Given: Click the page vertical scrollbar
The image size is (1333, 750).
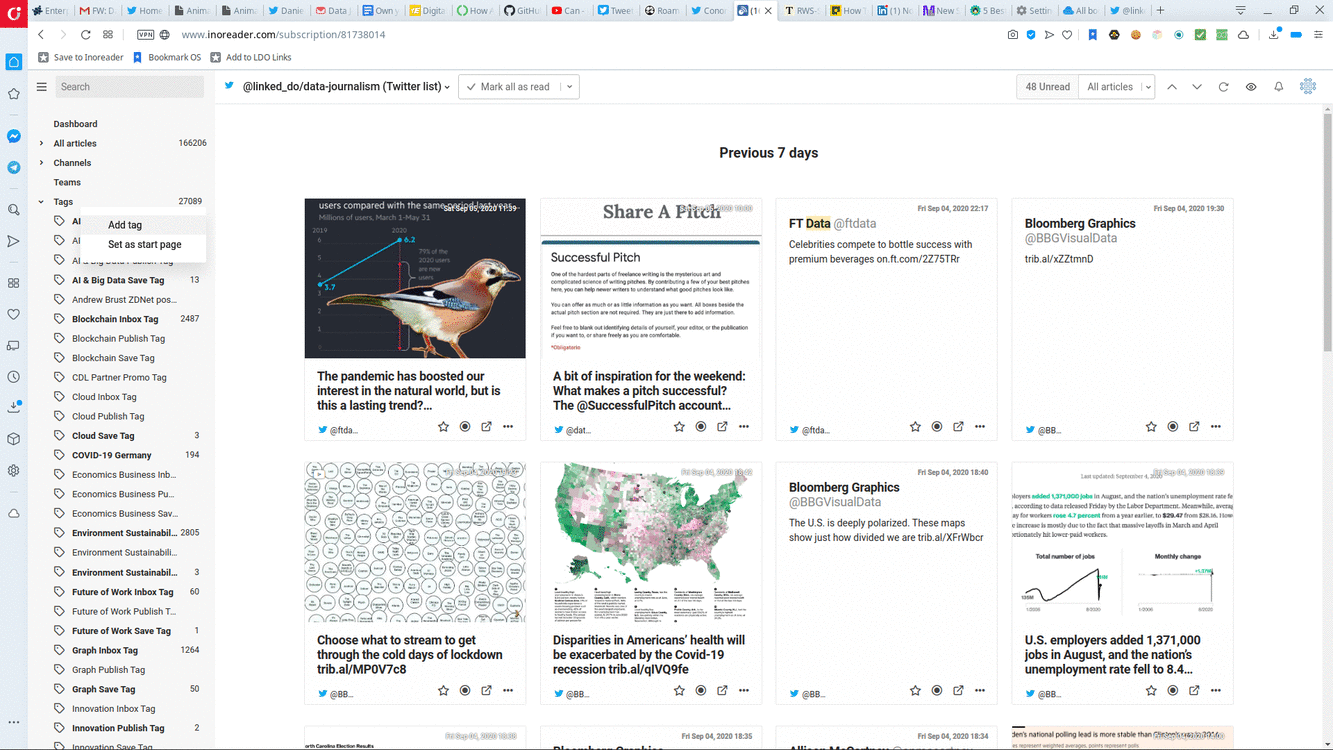Looking at the screenshot, I should [1327, 230].
